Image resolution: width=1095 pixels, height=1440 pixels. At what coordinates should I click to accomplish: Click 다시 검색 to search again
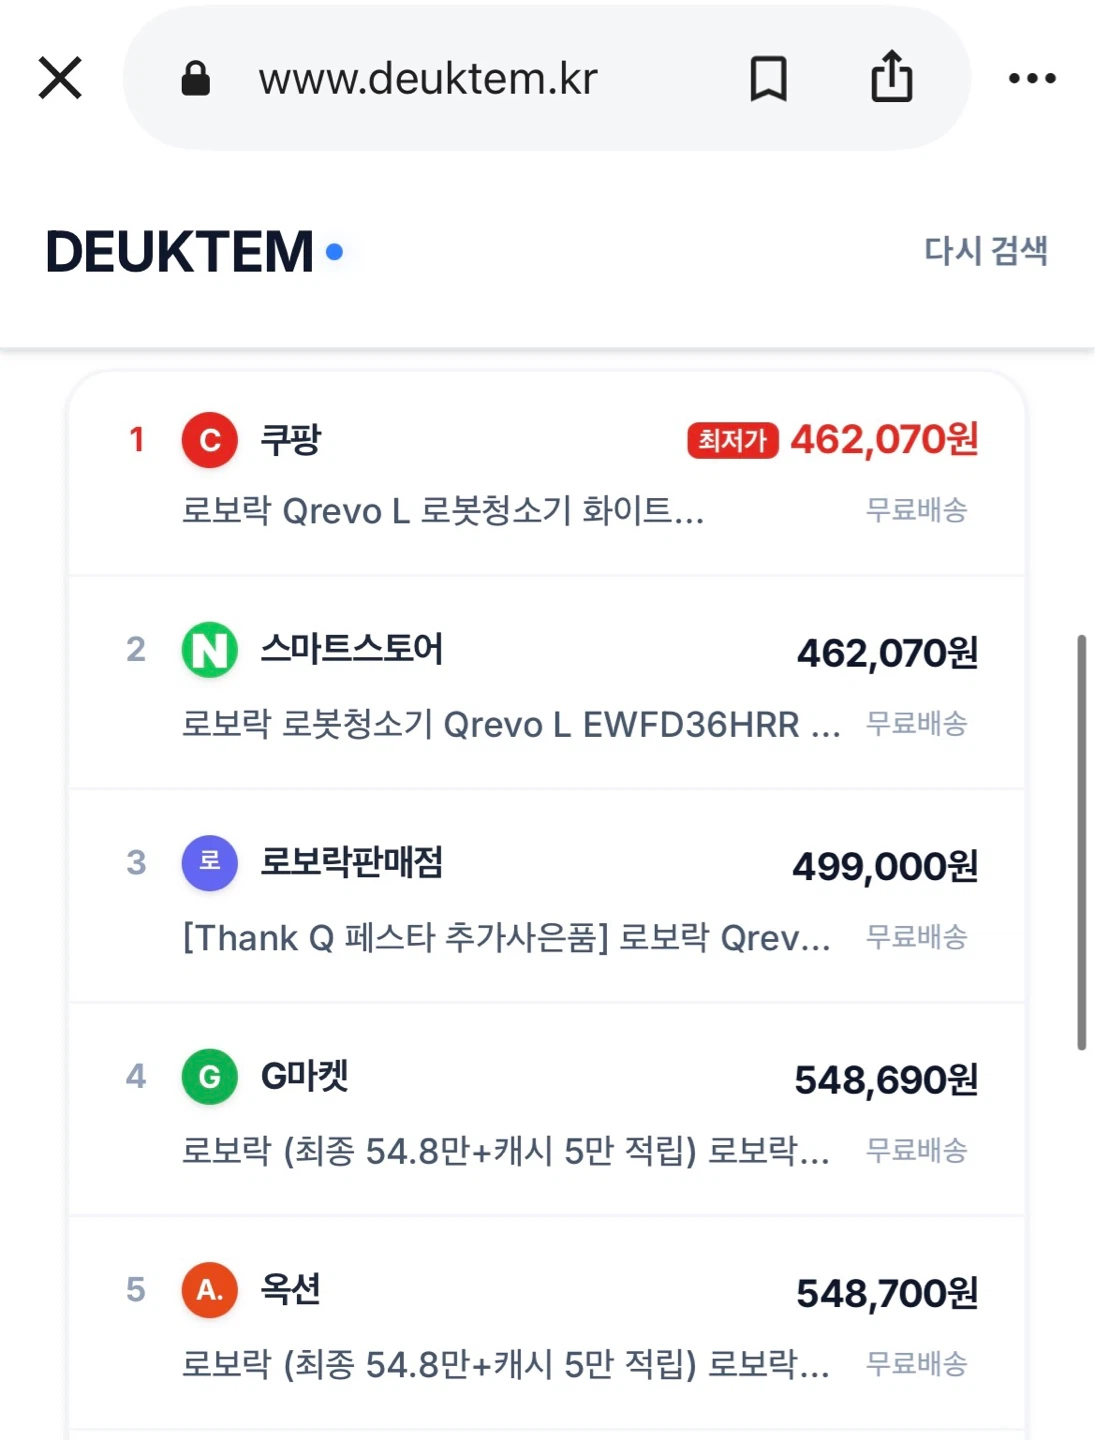click(x=985, y=250)
